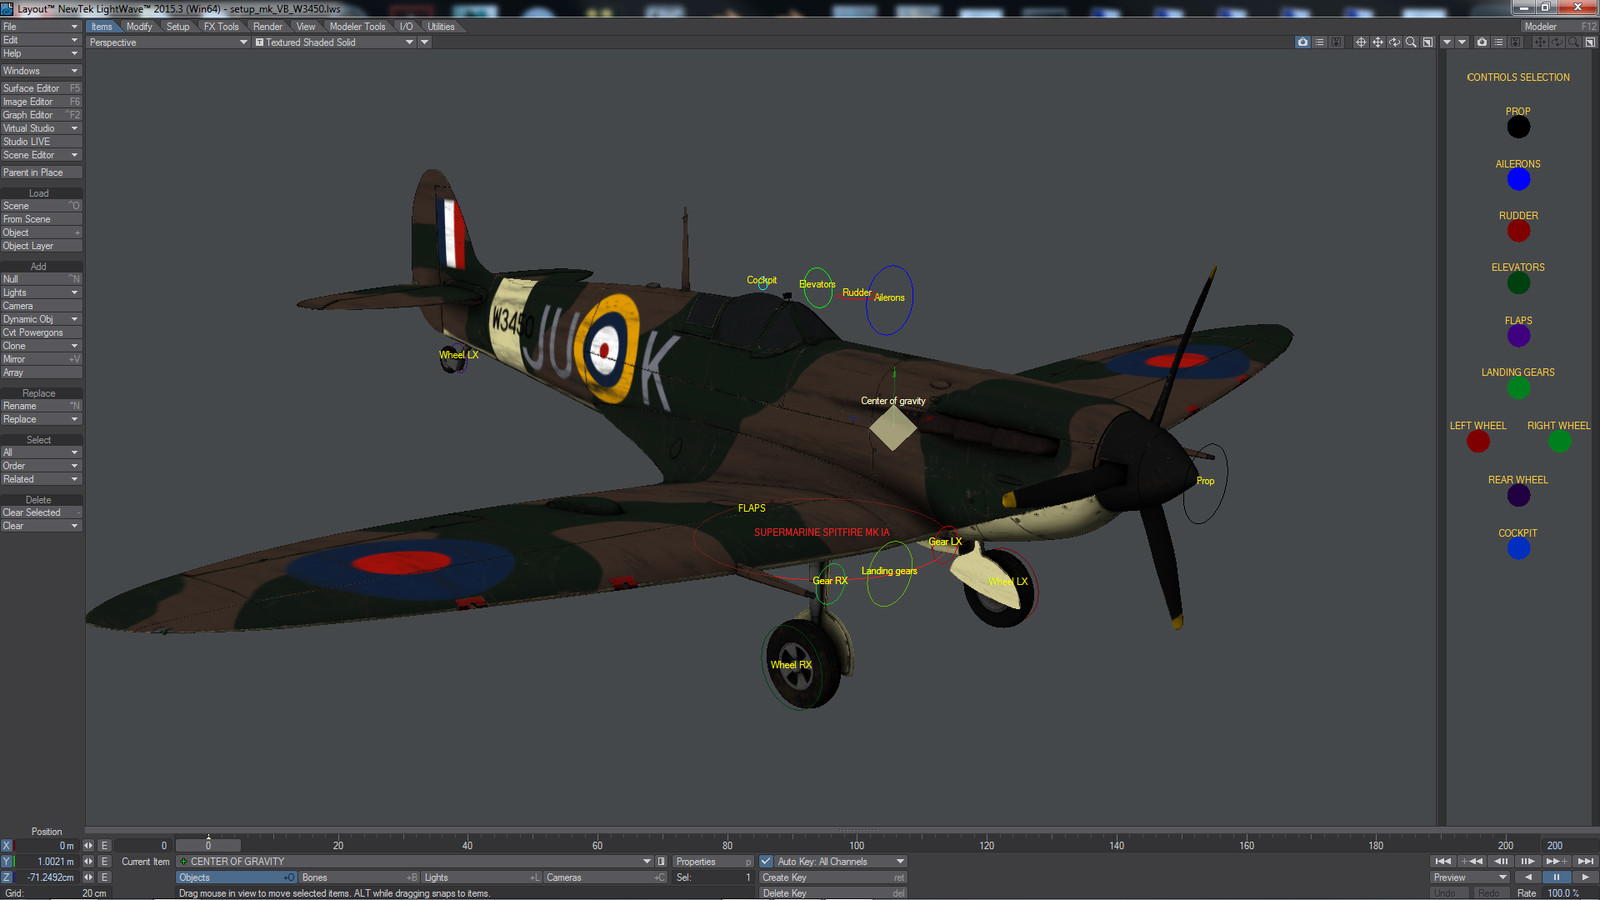Click Frame 0 on timeline slider

[x=208, y=845]
